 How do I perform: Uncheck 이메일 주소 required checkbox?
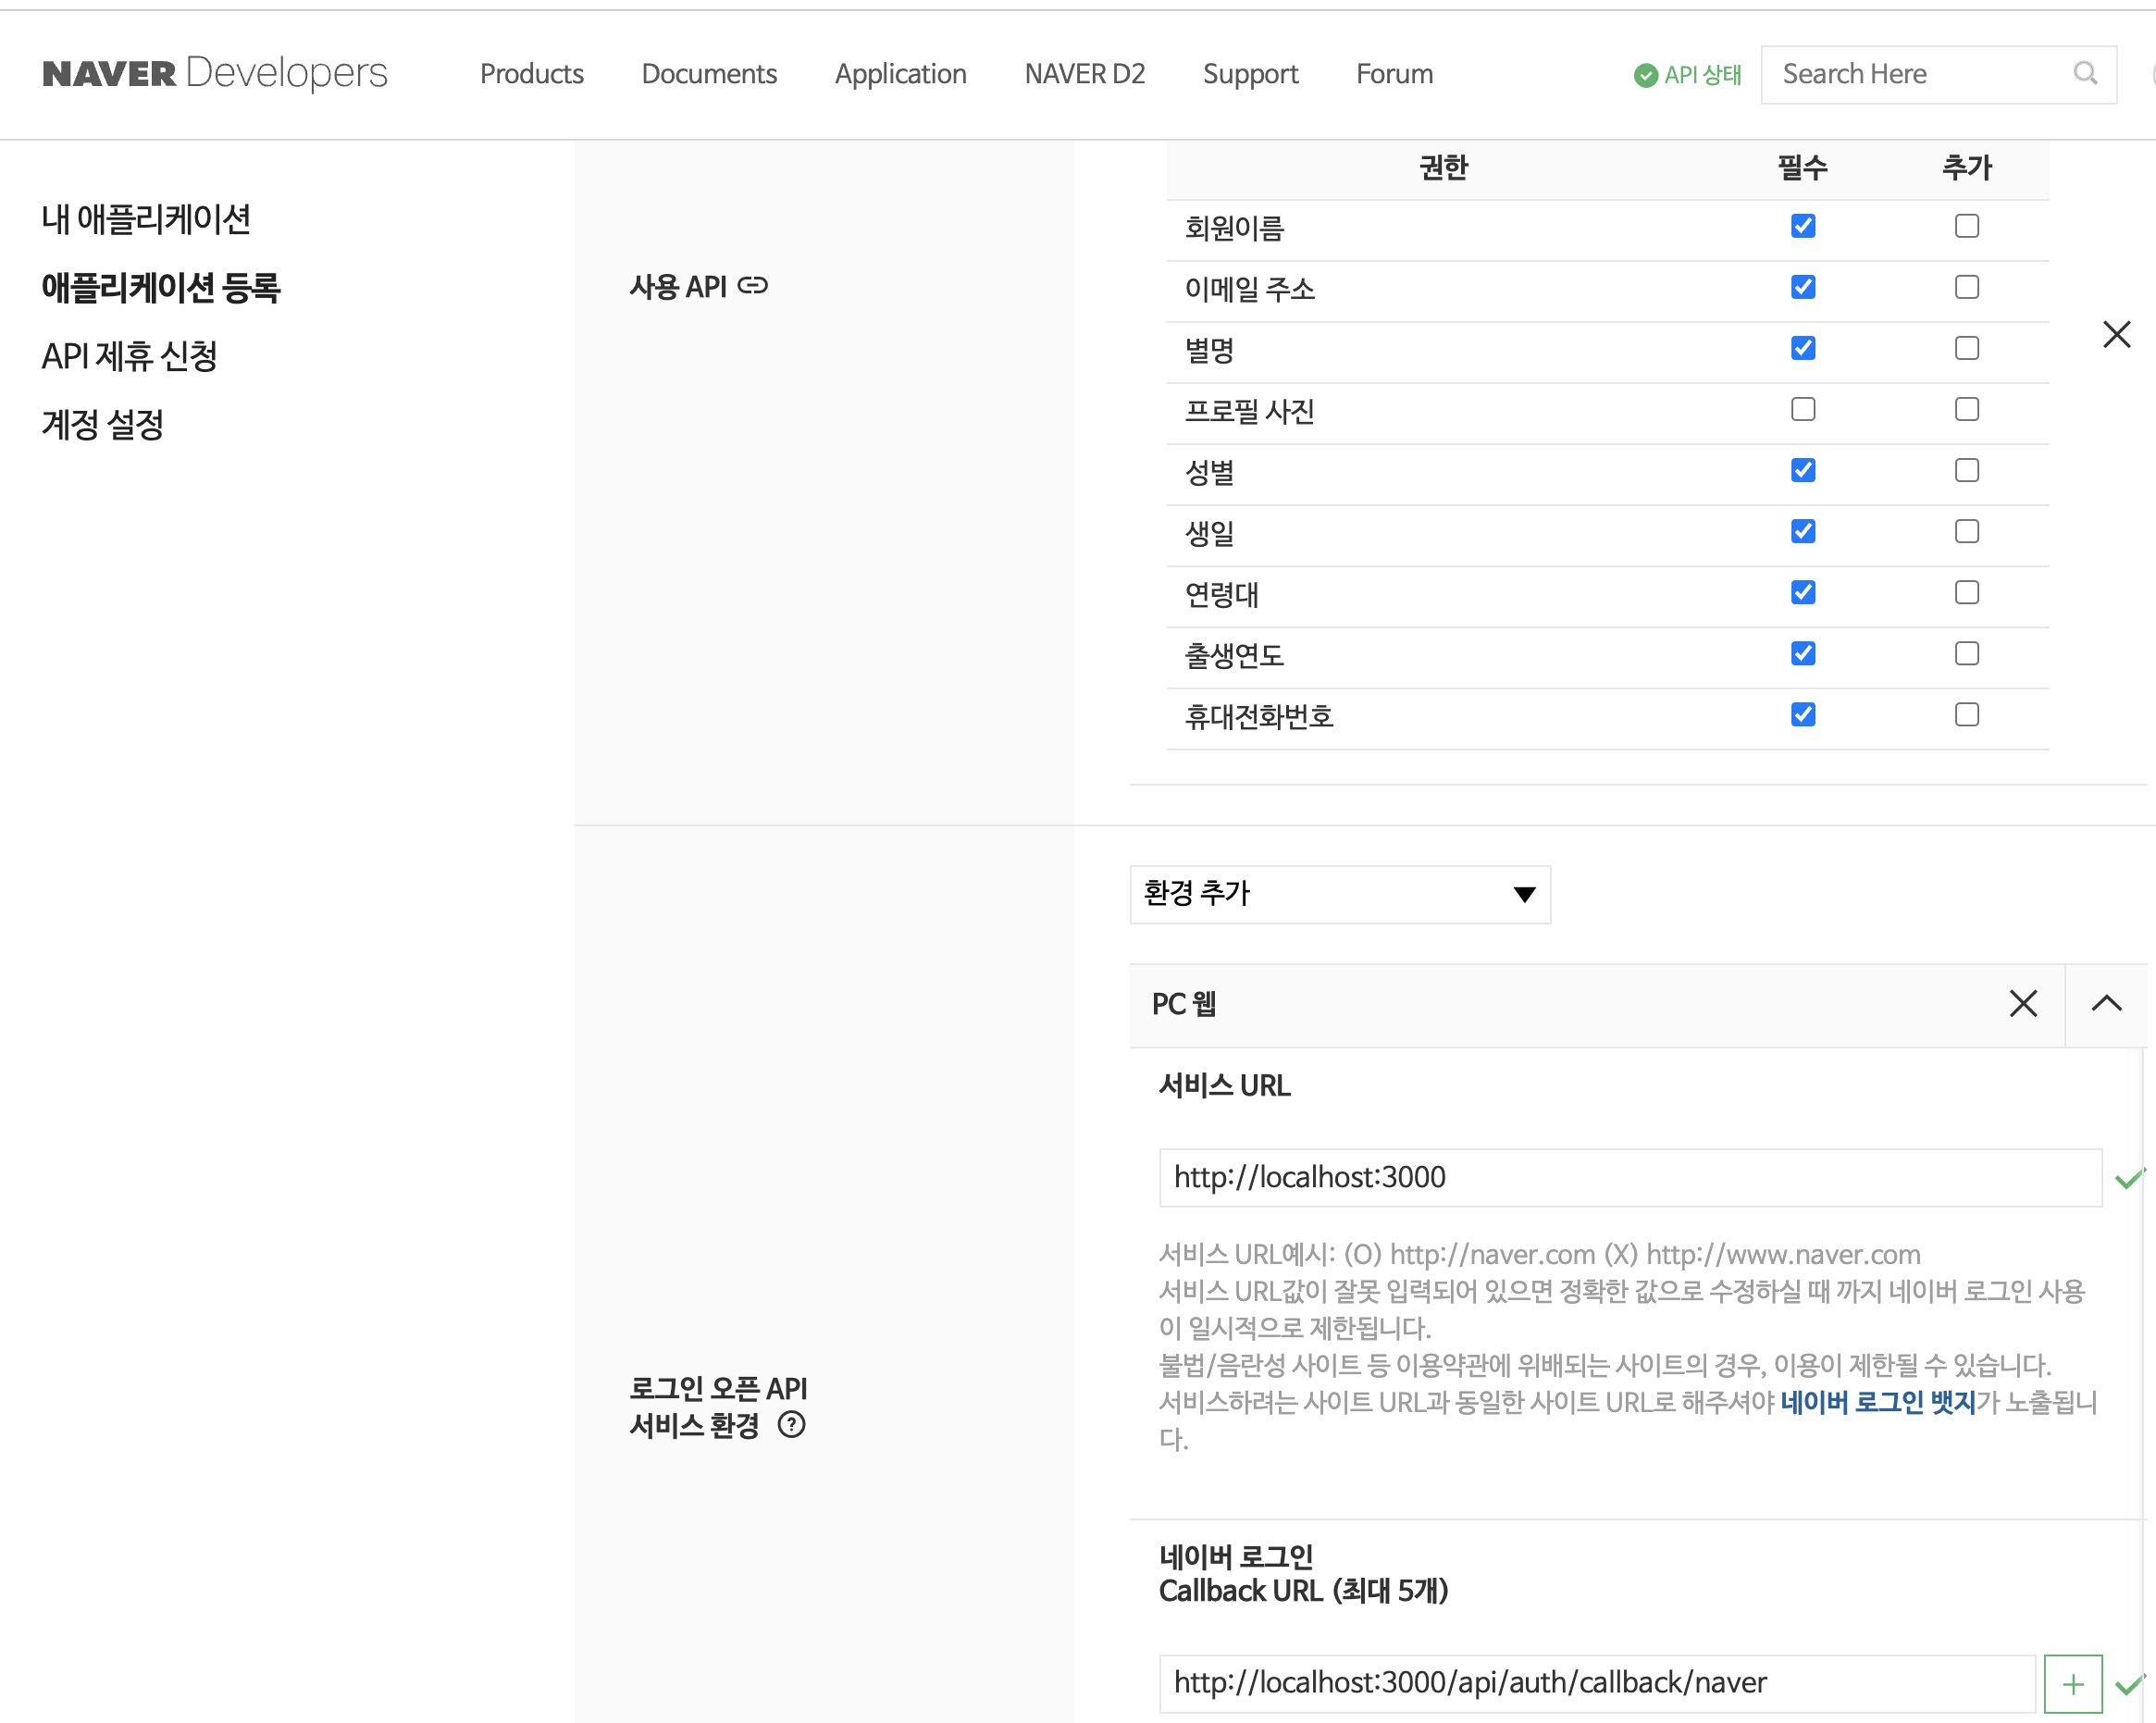[1803, 288]
